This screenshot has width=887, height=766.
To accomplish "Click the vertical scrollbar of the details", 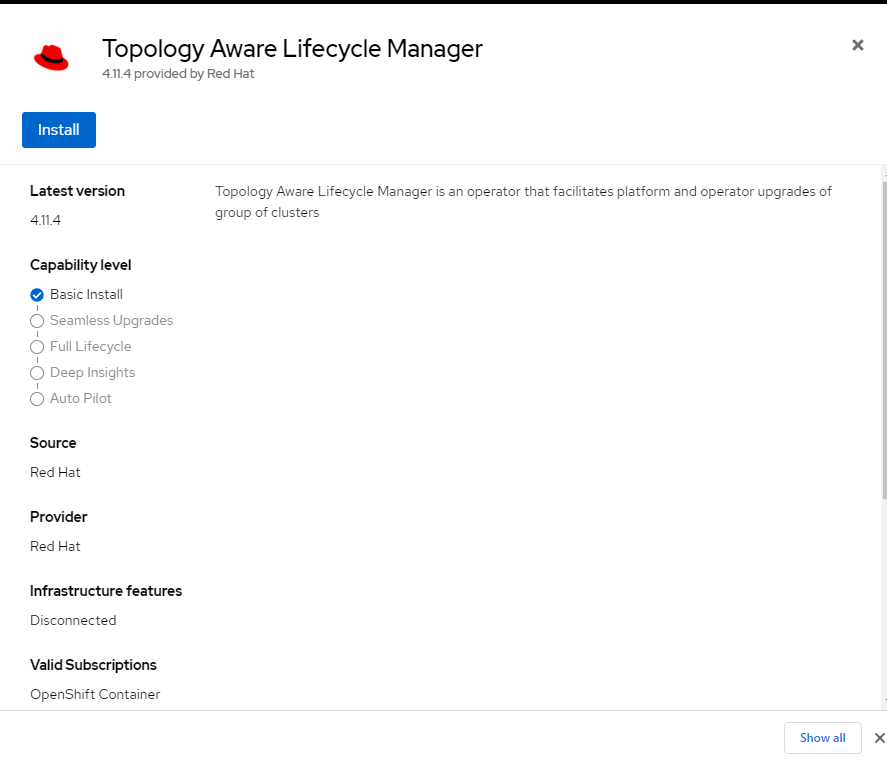I will click(x=884, y=341).
